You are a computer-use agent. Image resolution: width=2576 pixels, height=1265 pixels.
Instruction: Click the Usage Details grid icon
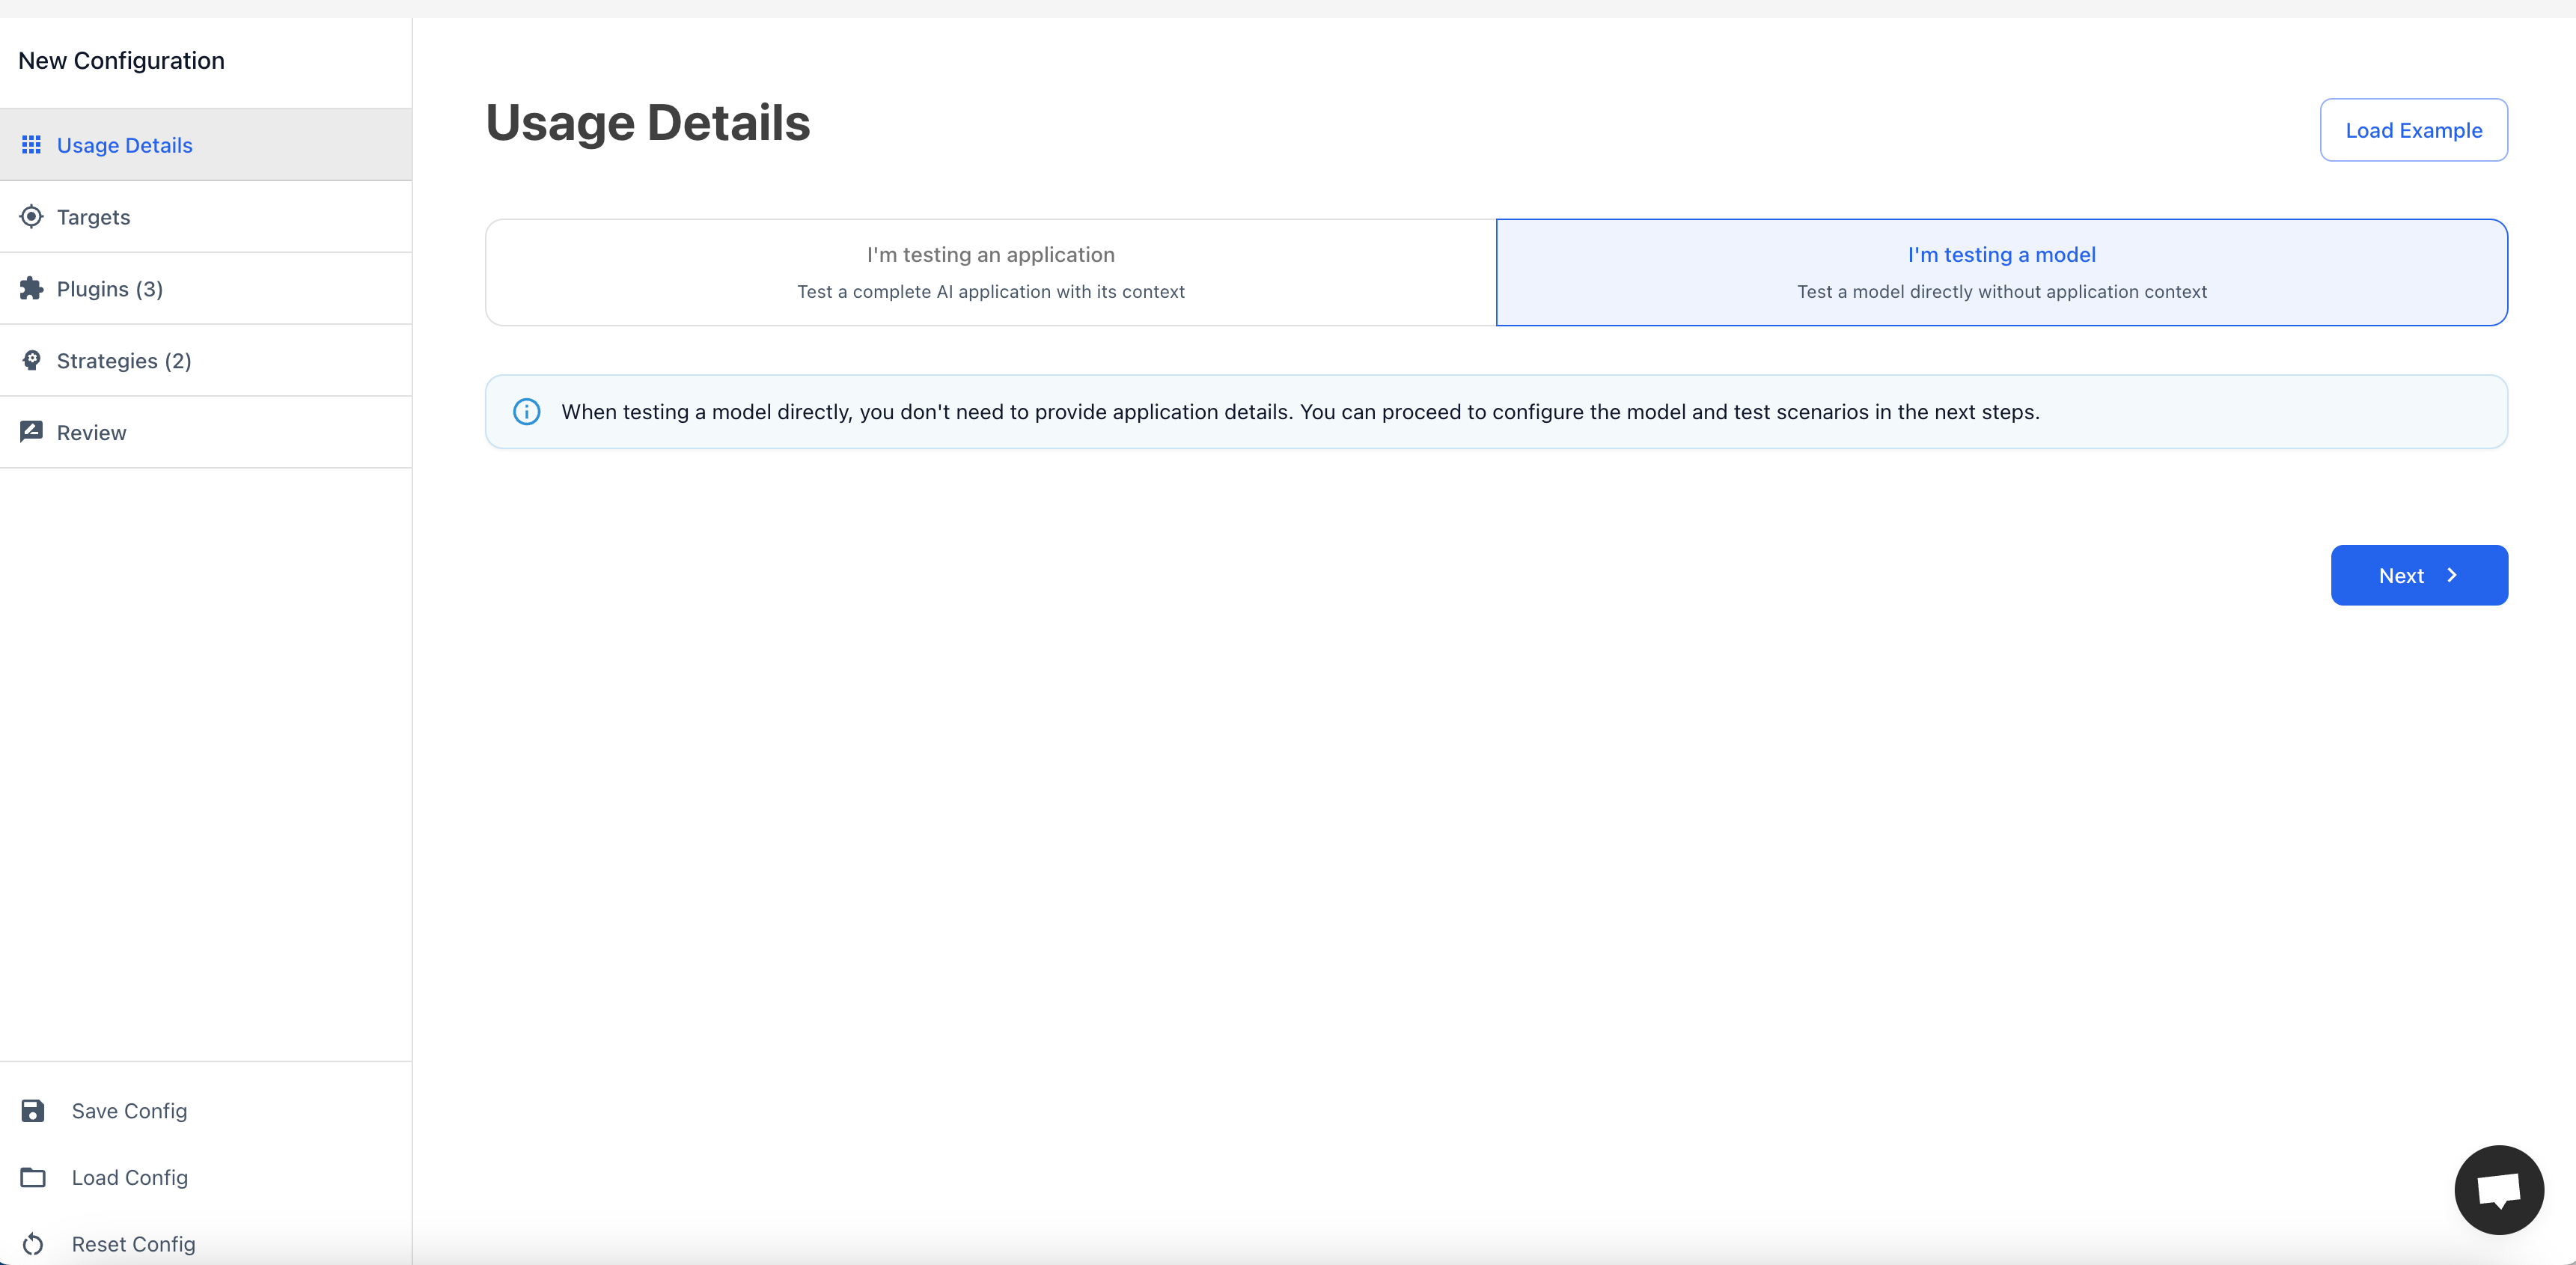tap(31, 145)
